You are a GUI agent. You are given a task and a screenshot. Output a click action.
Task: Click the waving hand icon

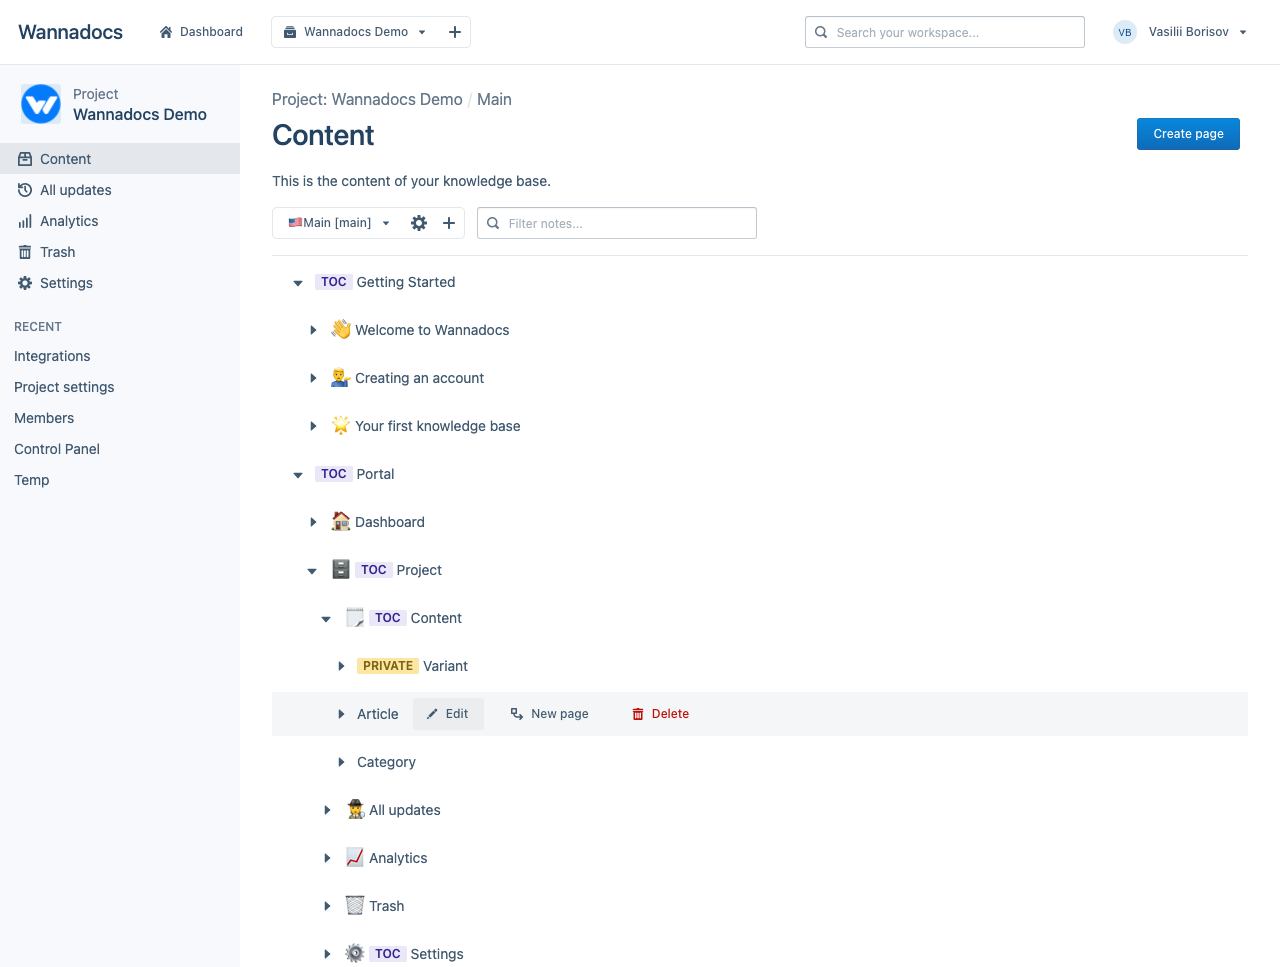tap(341, 329)
